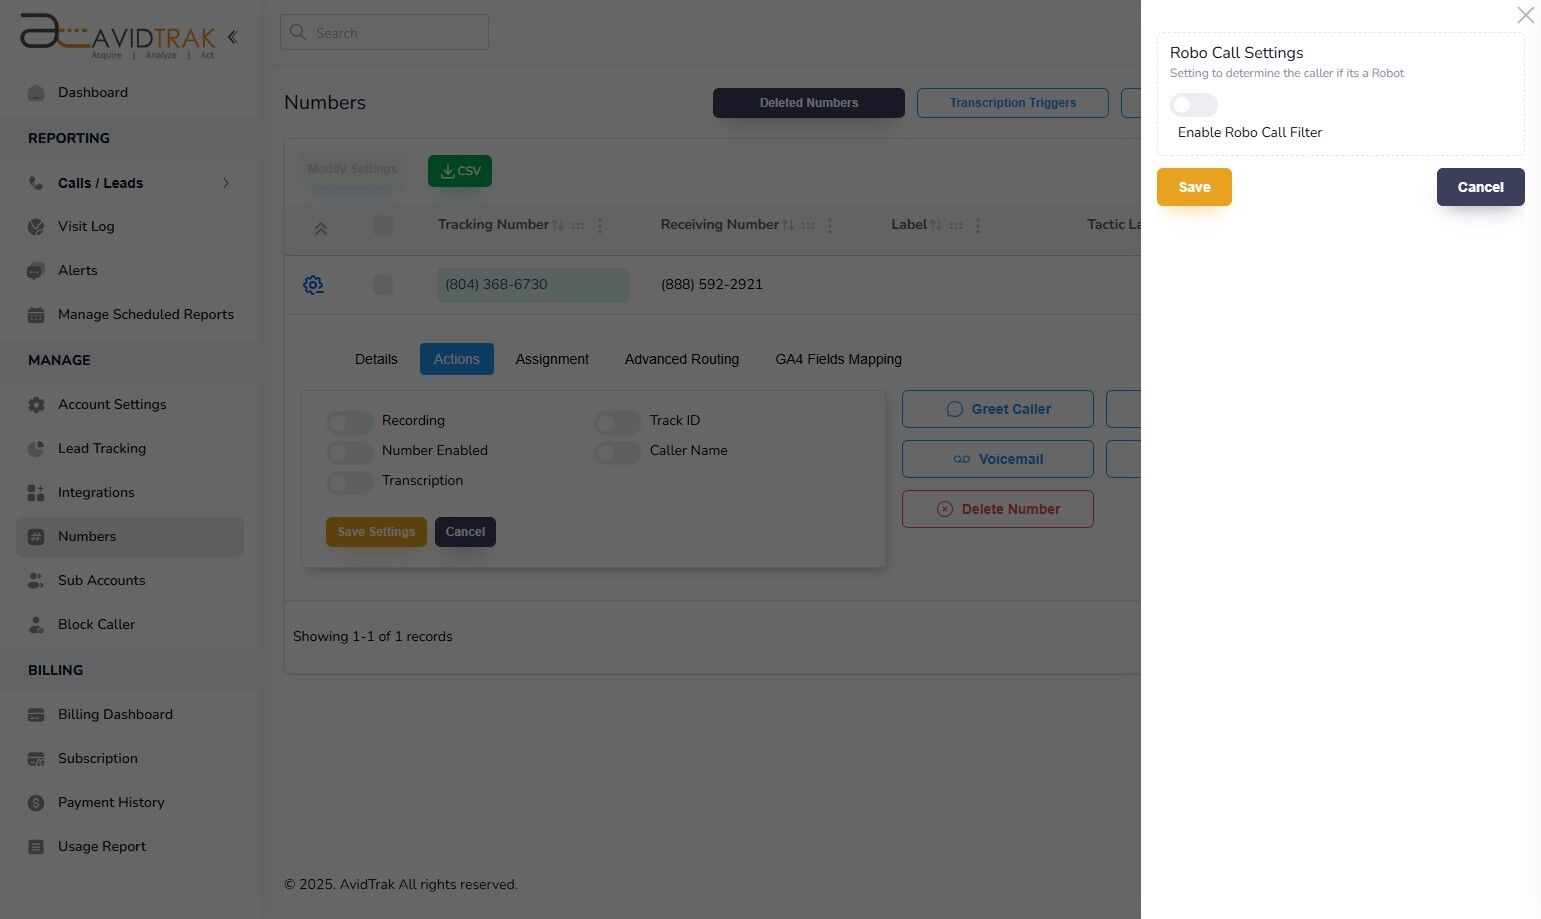Enable the Robo Call Filter toggle
The width and height of the screenshot is (1541, 919).
tap(1193, 105)
